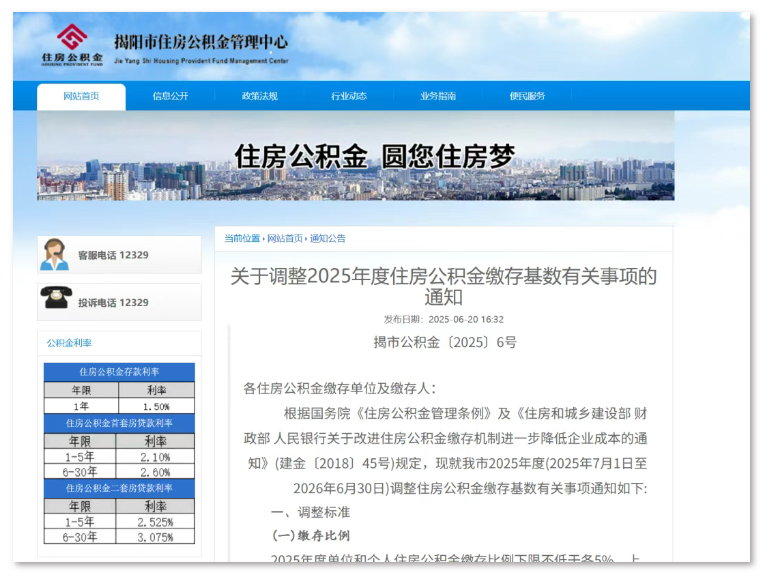Open the 信息公开 navigation menu

coord(170,97)
